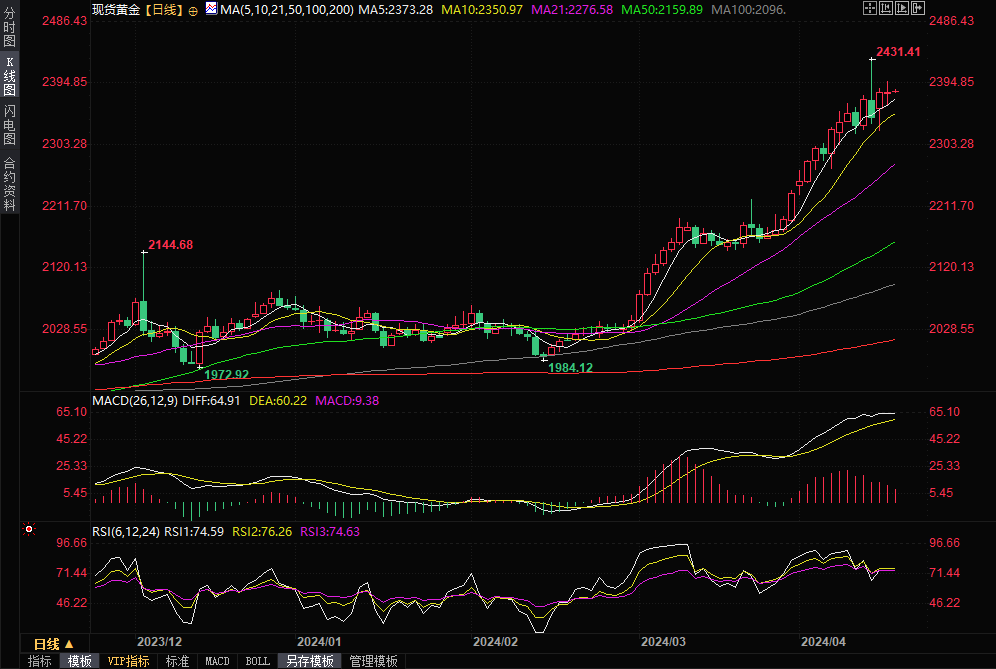
Task: Open the MA(5,10,21,50,100,200) indicator settings
Action: [x=286, y=9]
